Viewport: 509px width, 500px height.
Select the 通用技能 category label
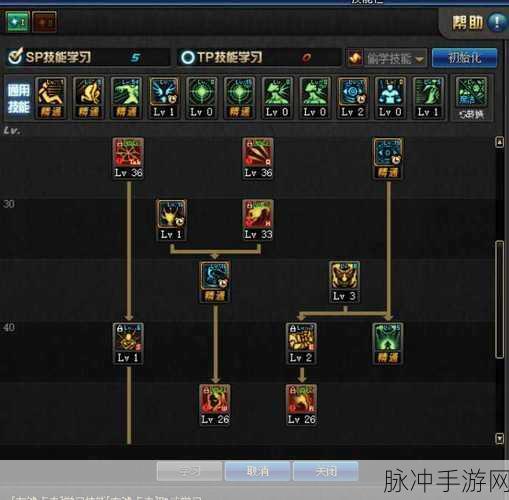[x=19, y=98]
